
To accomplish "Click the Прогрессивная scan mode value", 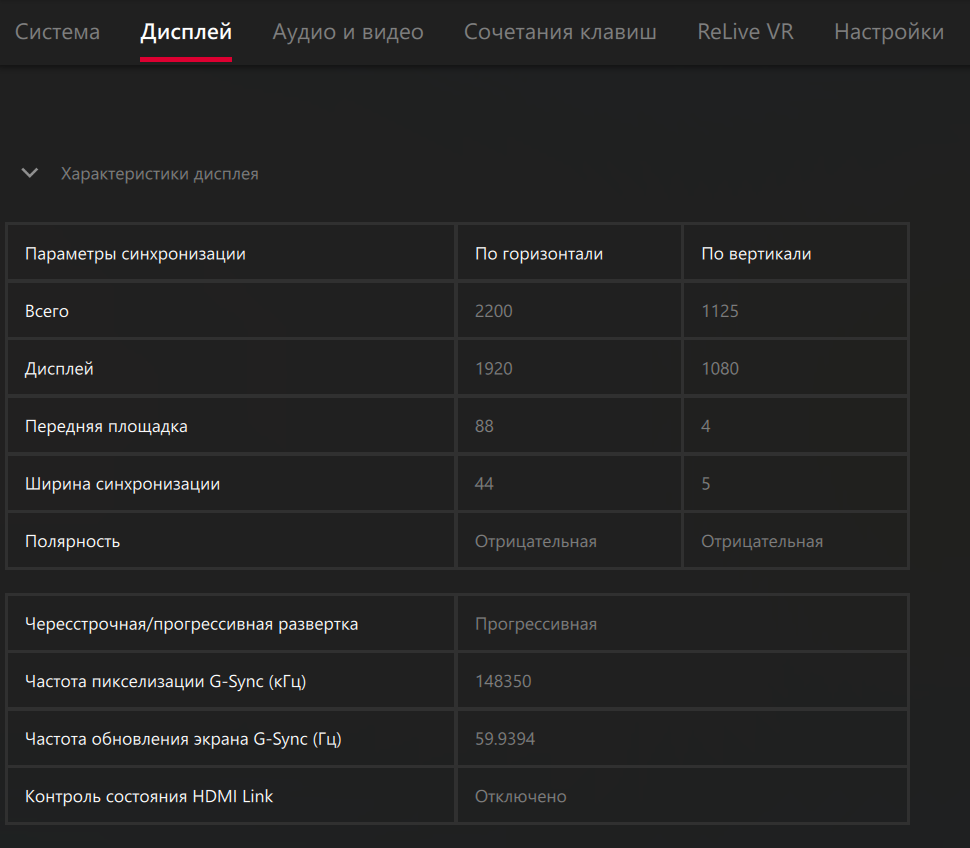I will coord(536,623).
